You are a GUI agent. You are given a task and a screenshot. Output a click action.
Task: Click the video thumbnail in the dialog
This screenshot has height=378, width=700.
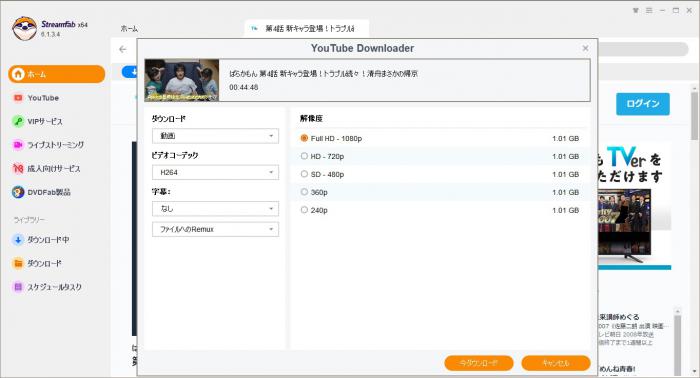pyautogui.click(x=182, y=80)
